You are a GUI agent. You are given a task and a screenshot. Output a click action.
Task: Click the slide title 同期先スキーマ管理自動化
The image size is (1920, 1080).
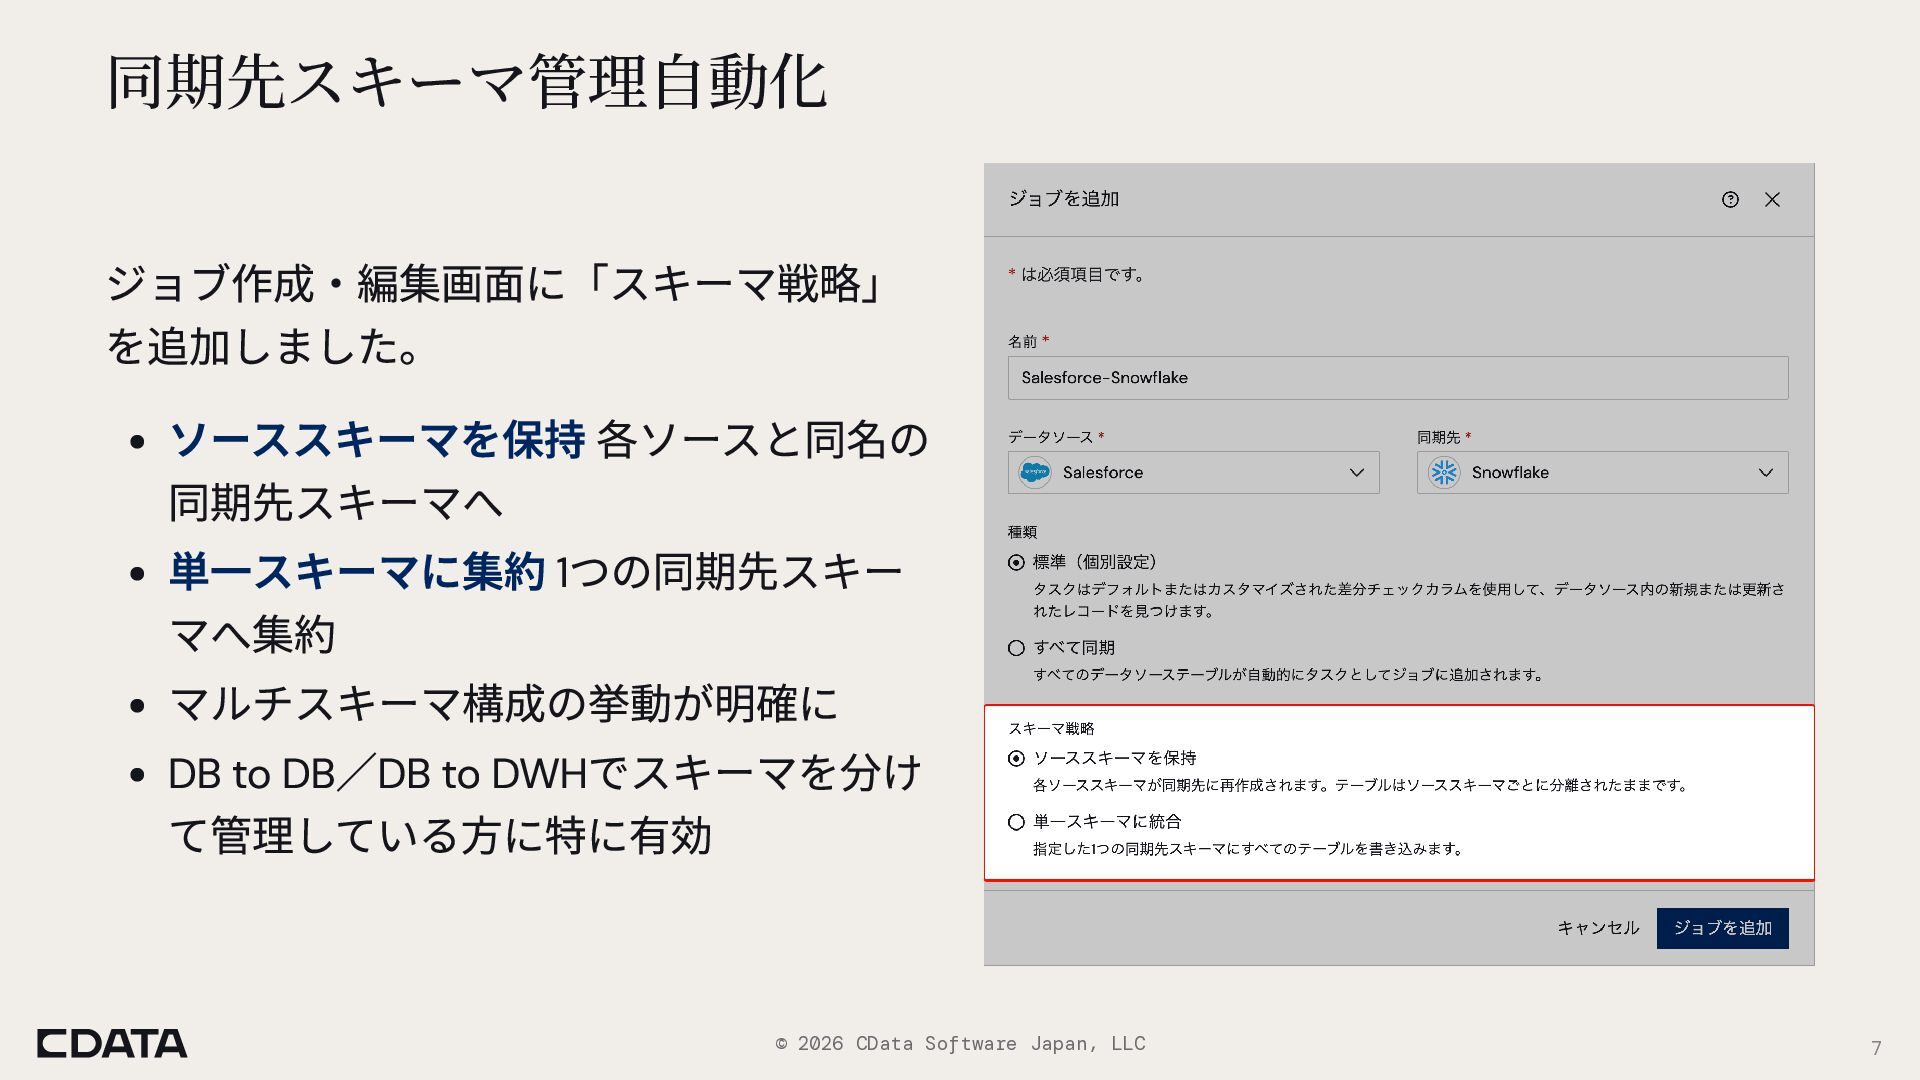(467, 82)
